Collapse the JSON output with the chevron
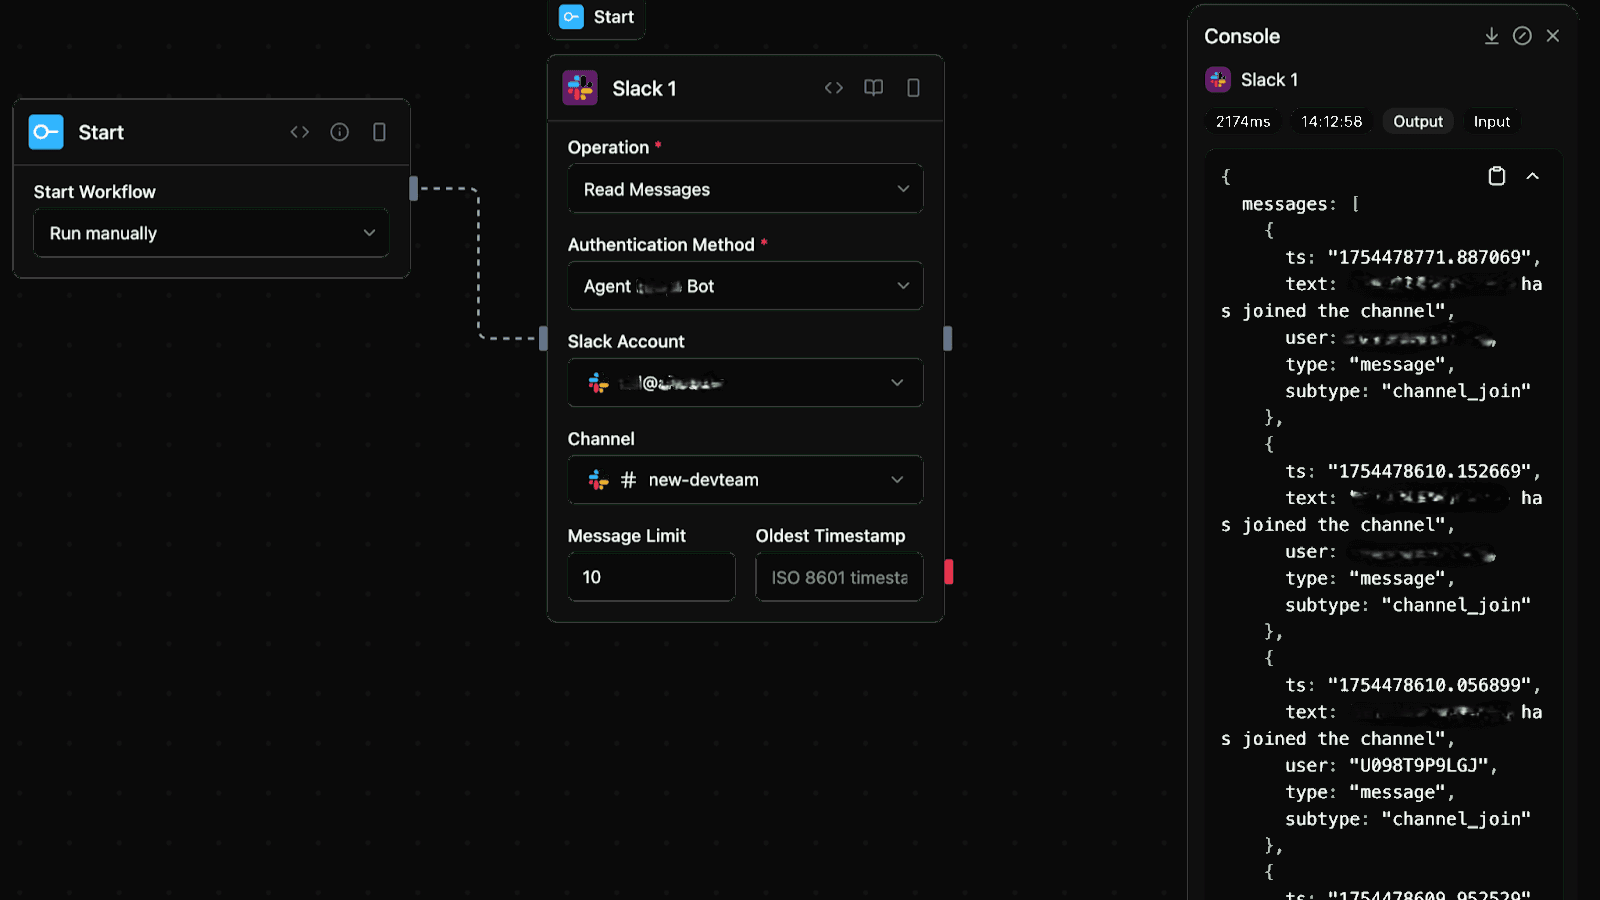The width and height of the screenshot is (1600, 900). pos(1534,176)
